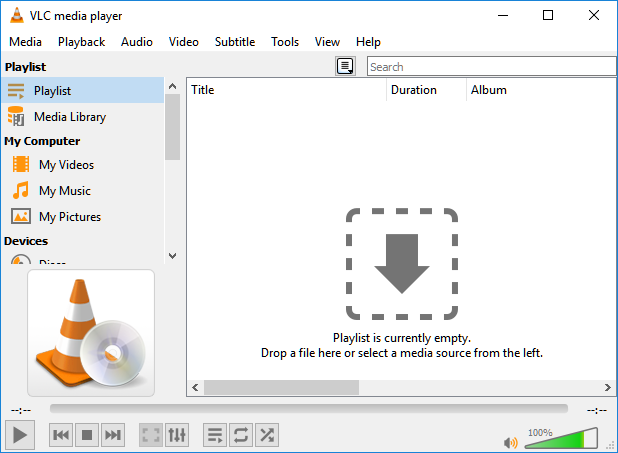Sort playlist by Album column
618x453 pixels.
coord(541,90)
